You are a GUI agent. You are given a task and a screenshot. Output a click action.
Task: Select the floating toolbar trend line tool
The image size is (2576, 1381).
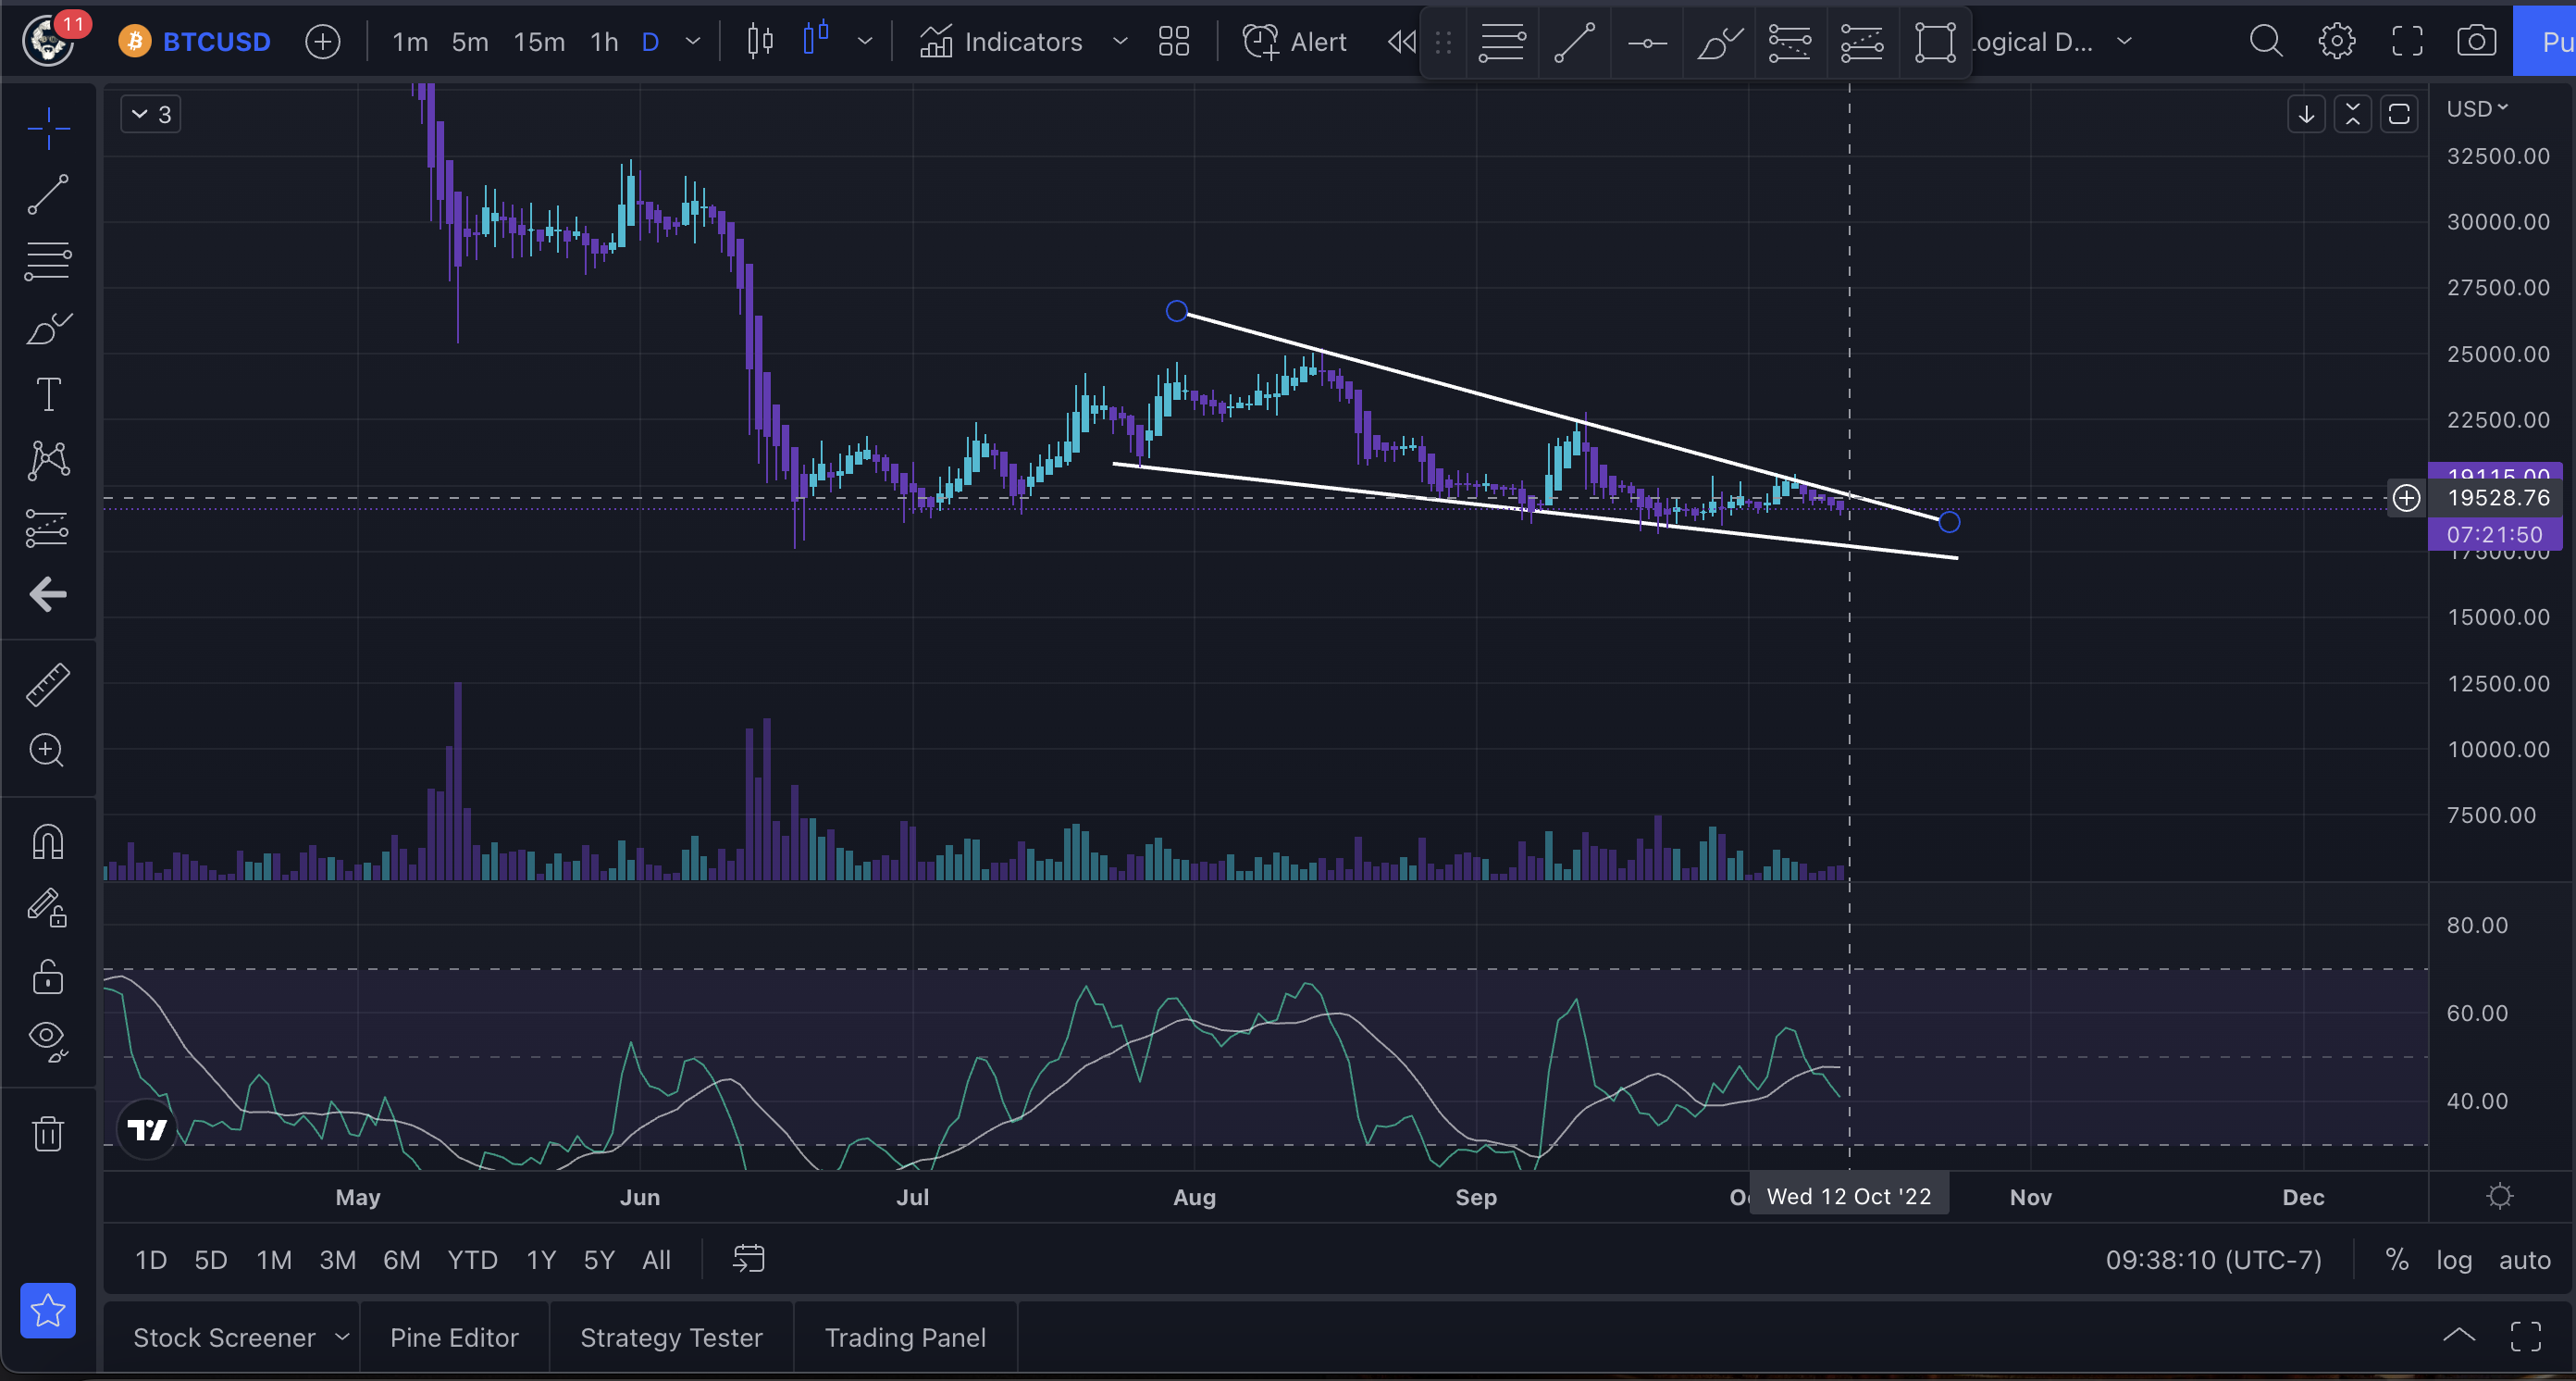coord(1575,42)
